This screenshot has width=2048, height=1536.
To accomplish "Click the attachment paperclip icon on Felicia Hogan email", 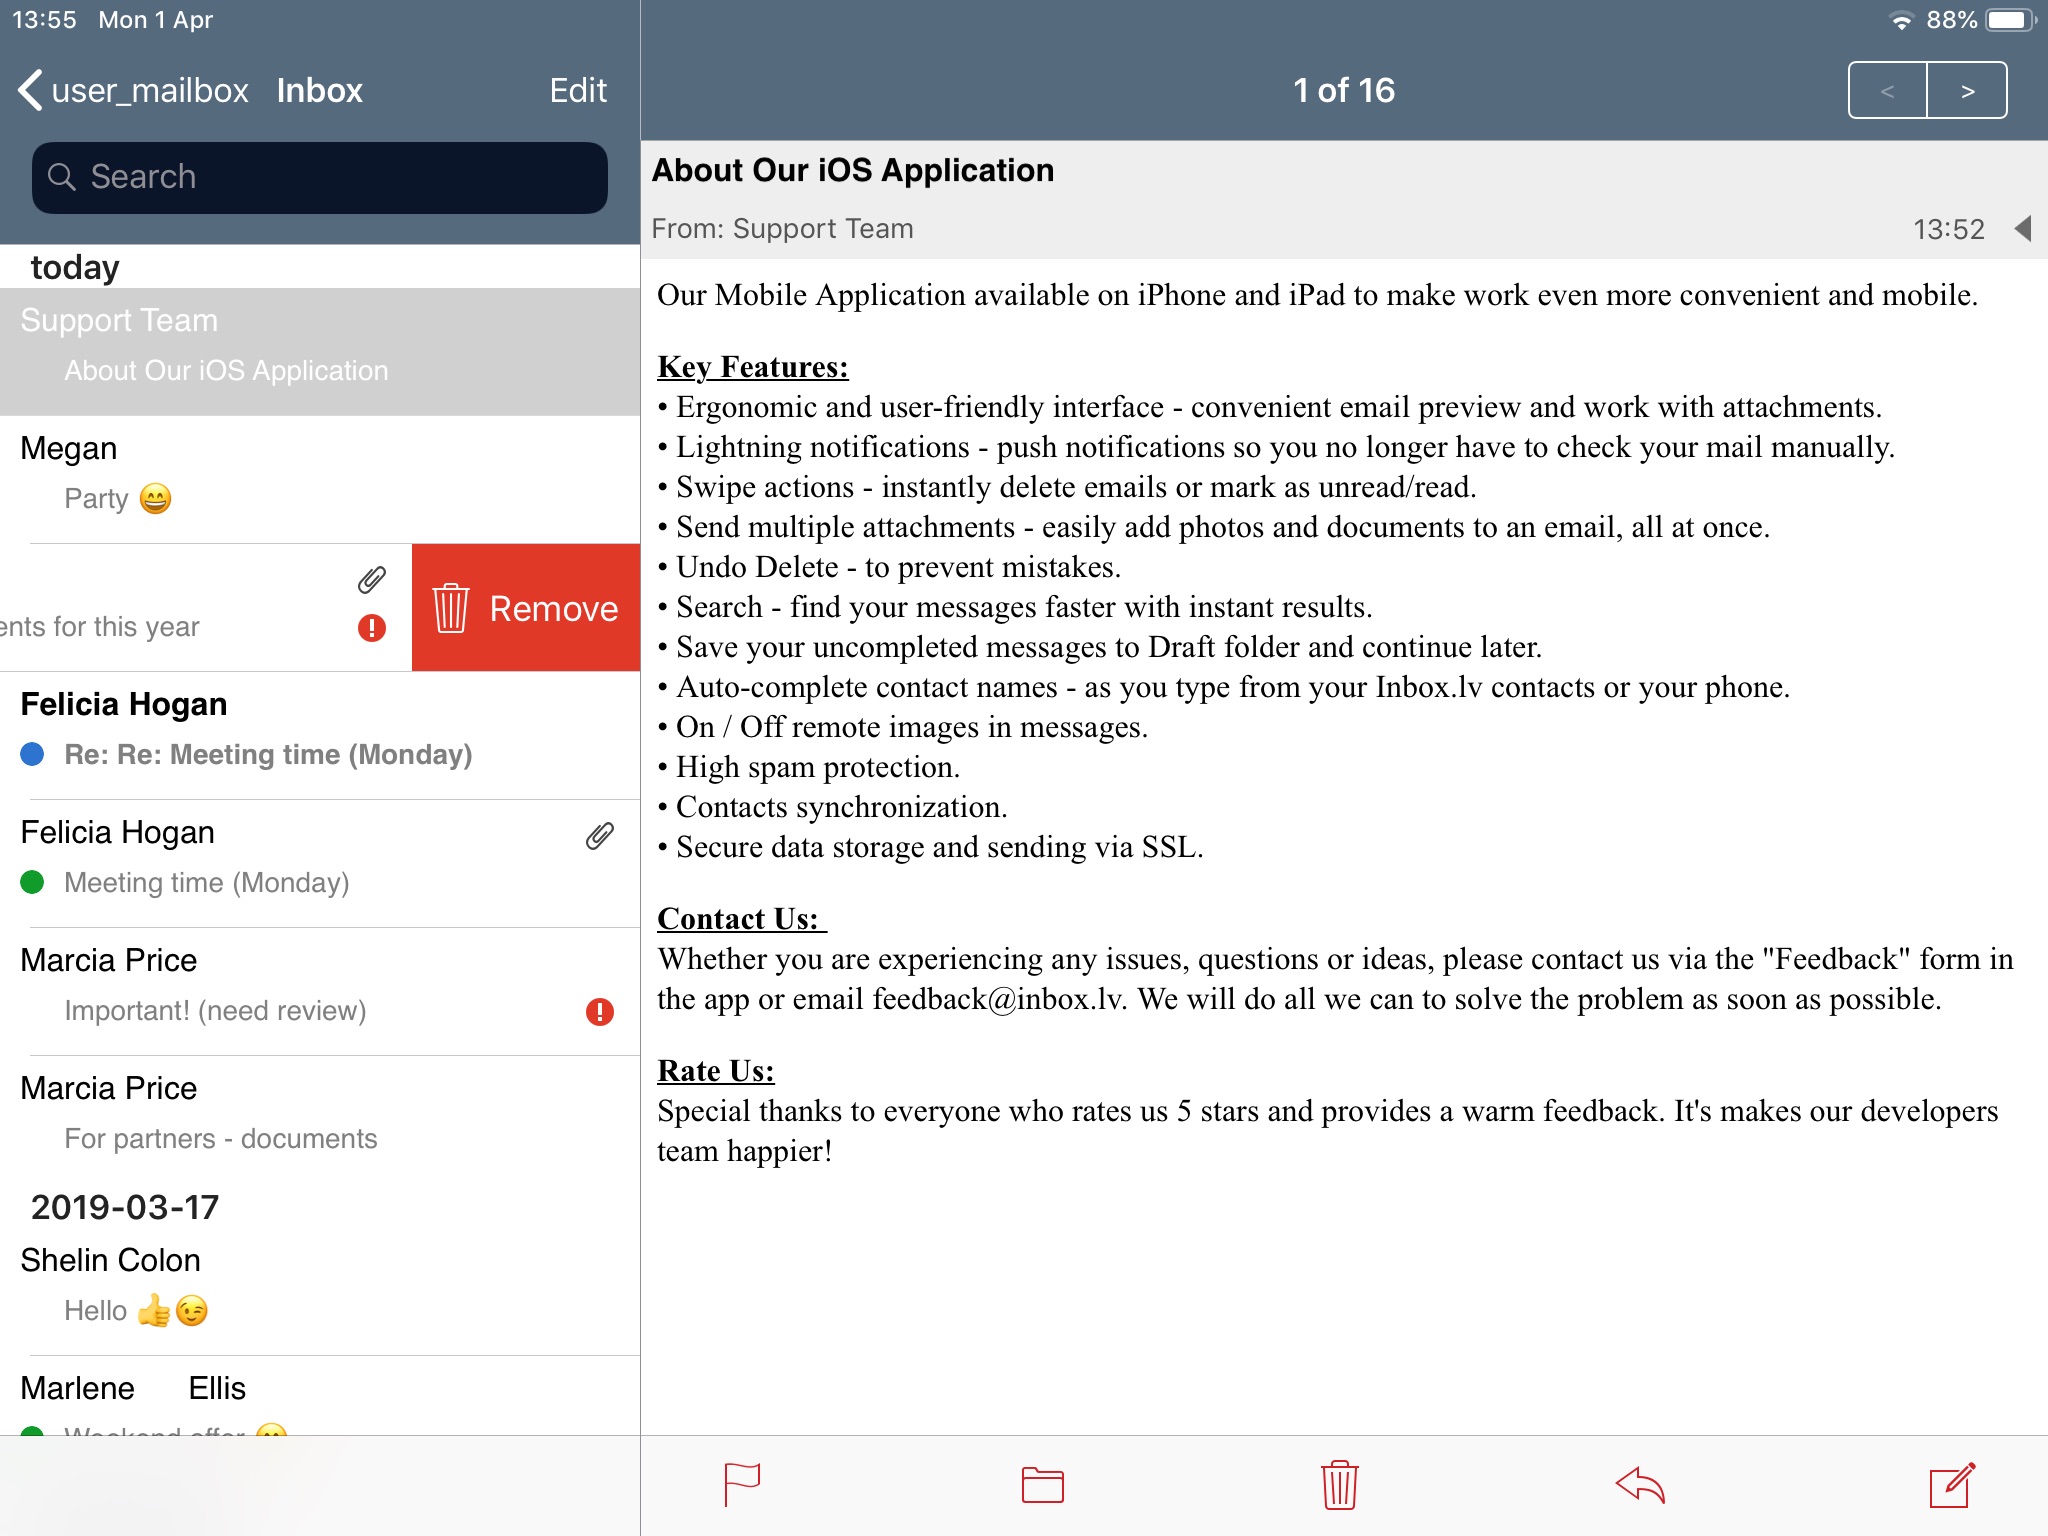I will (x=600, y=834).
